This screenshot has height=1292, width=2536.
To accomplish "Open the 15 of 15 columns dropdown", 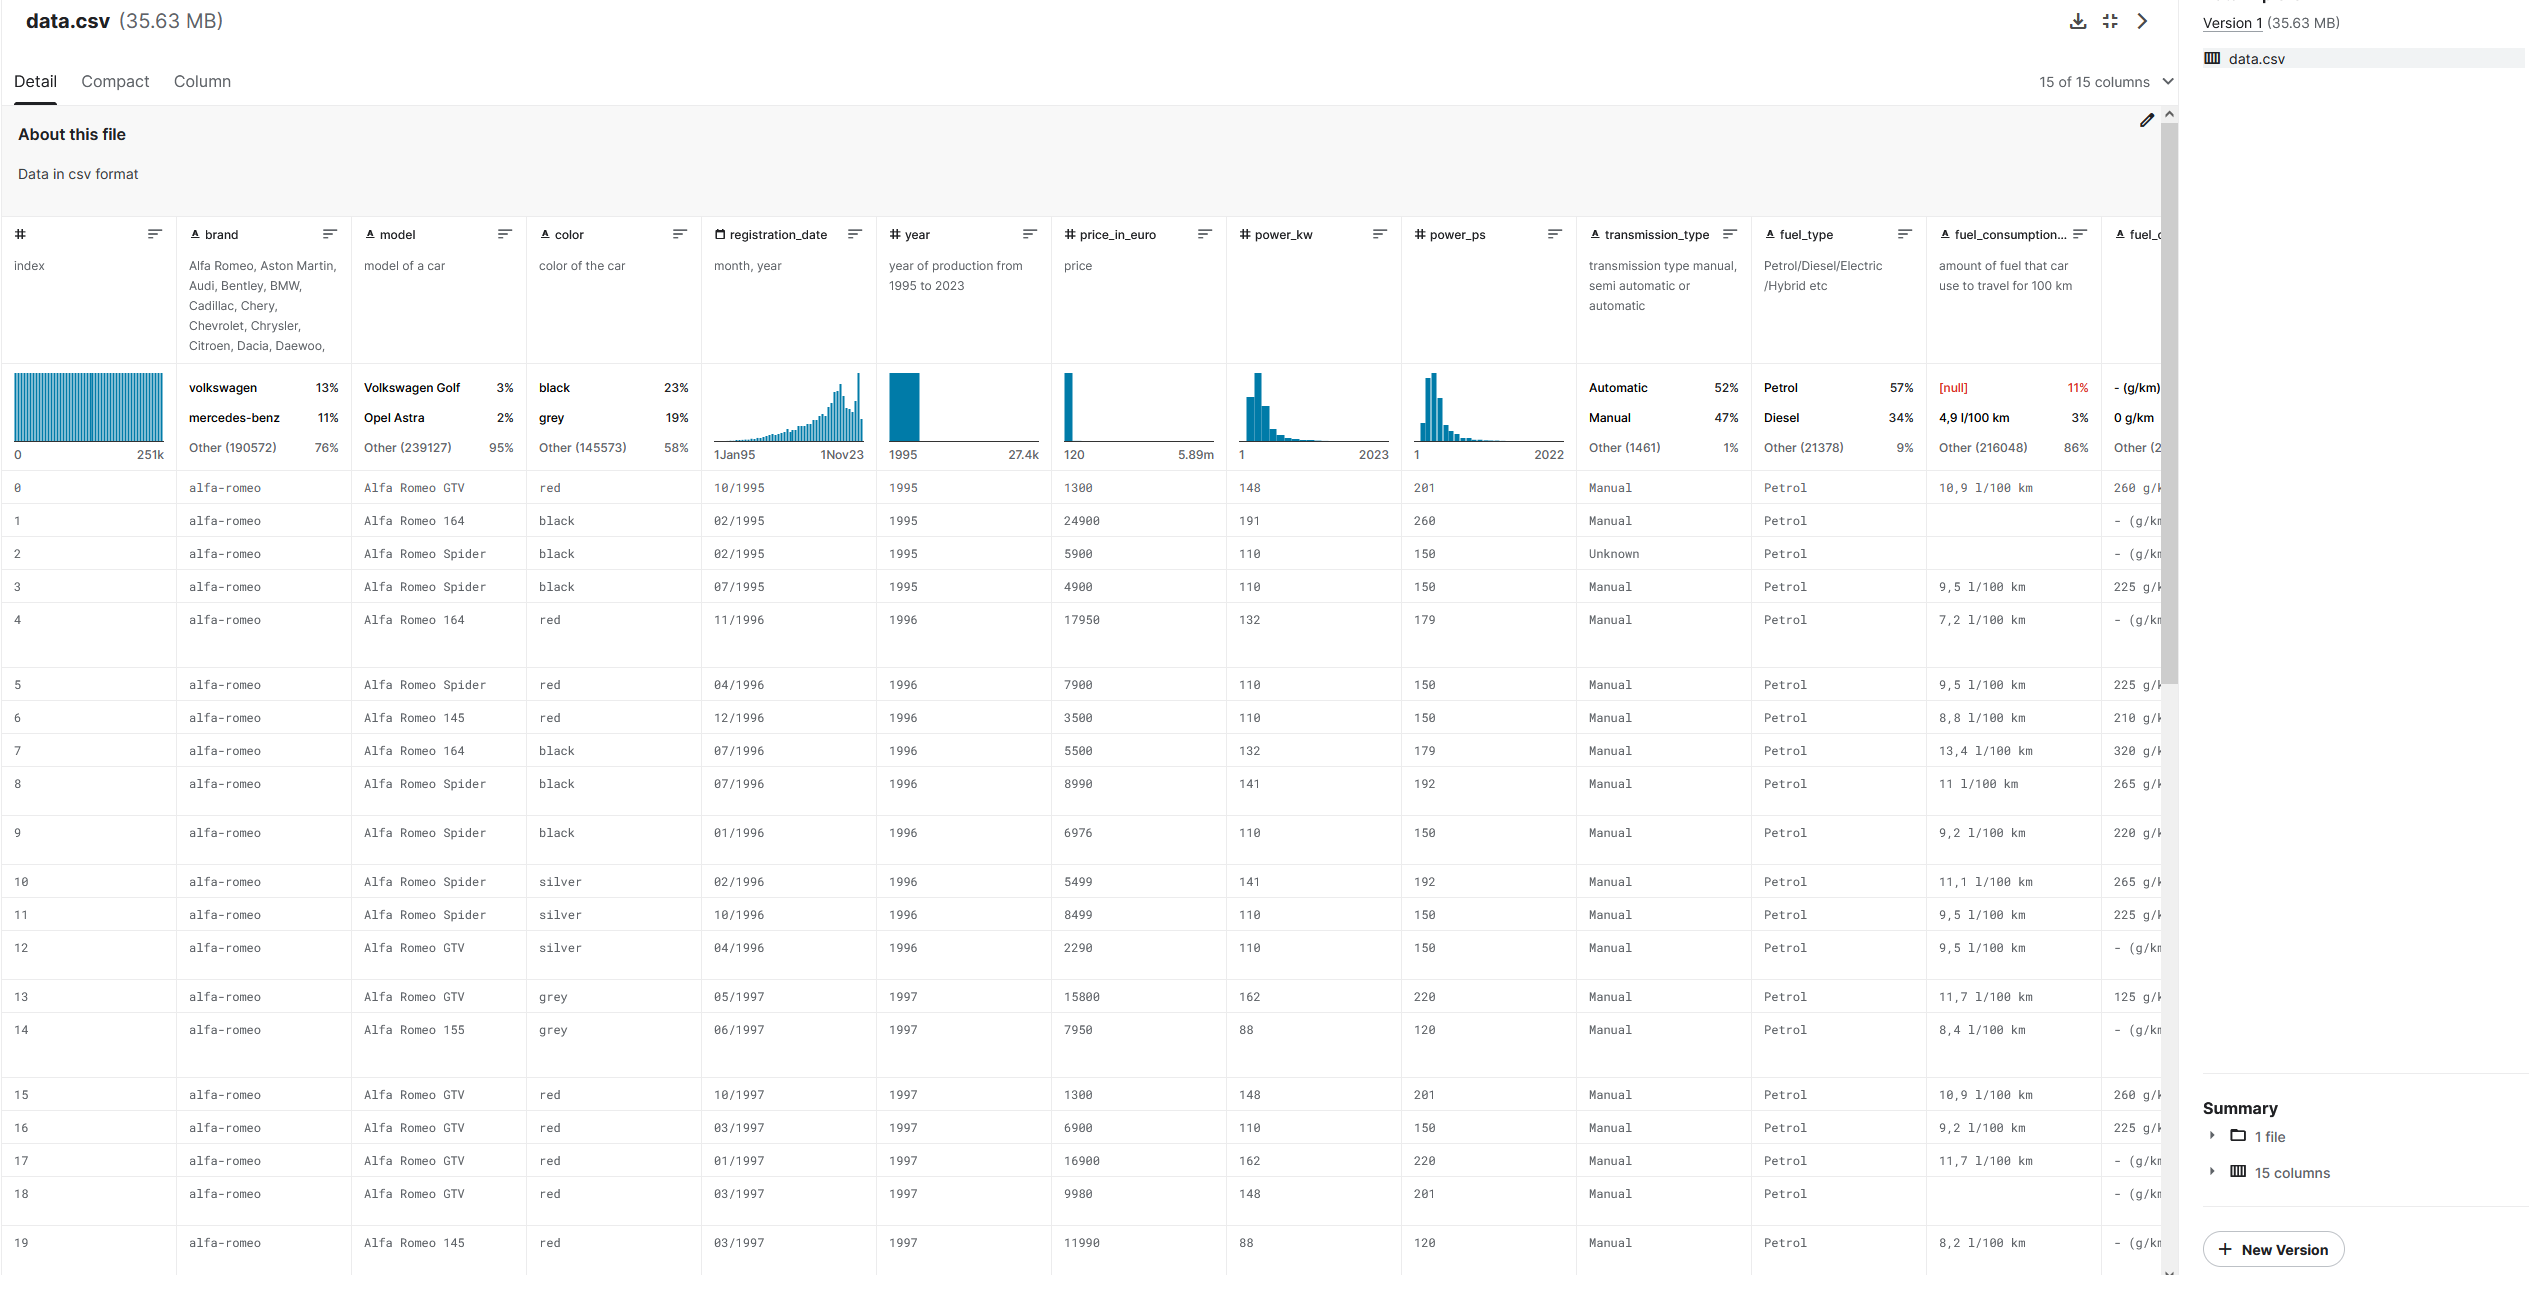I will [x=2105, y=82].
